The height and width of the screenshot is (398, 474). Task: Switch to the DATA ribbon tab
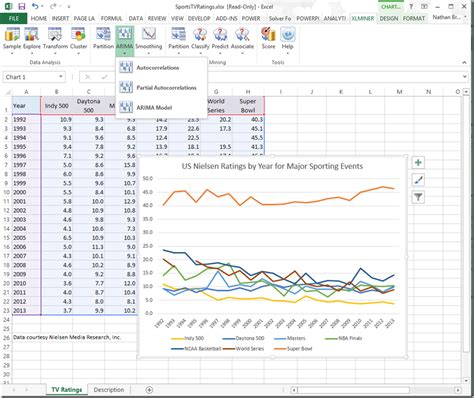[136, 18]
